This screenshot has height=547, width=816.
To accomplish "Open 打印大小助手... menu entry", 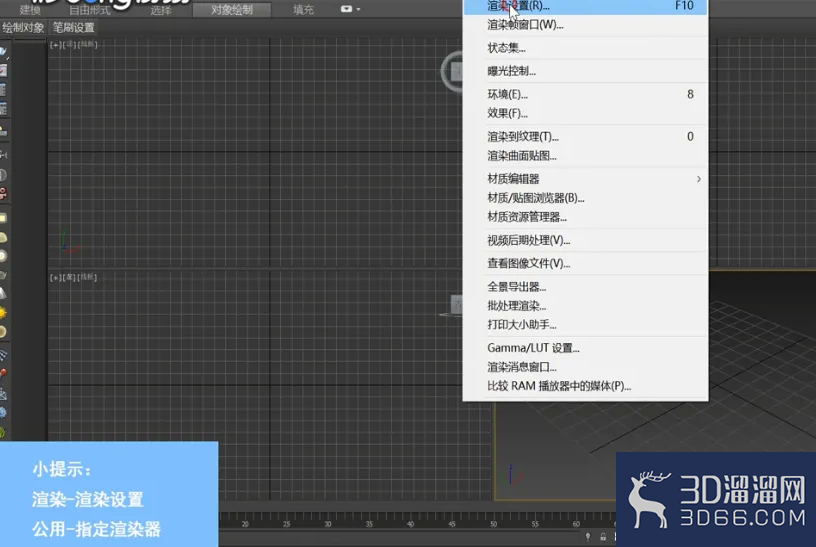I will coord(585,325).
